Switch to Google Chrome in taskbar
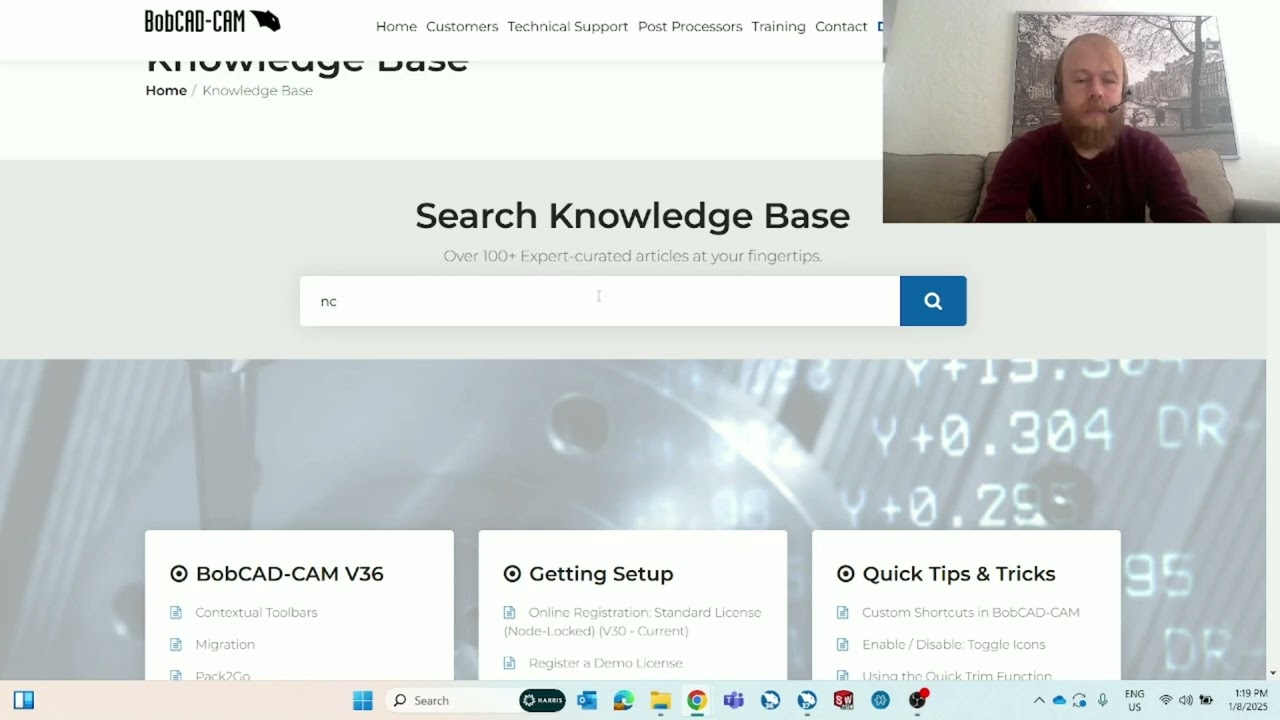 (697, 700)
